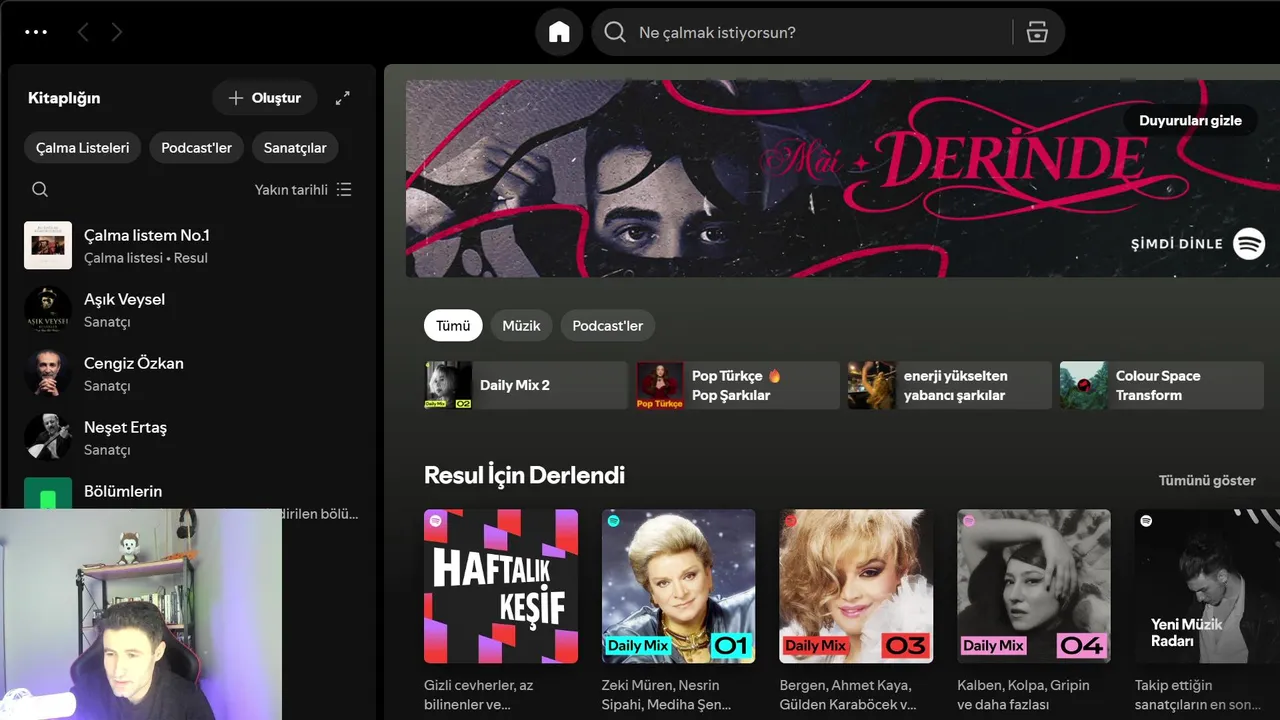This screenshot has height=720, width=1280.
Task: Open list view options icon in library
Action: (x=344, y=189)
